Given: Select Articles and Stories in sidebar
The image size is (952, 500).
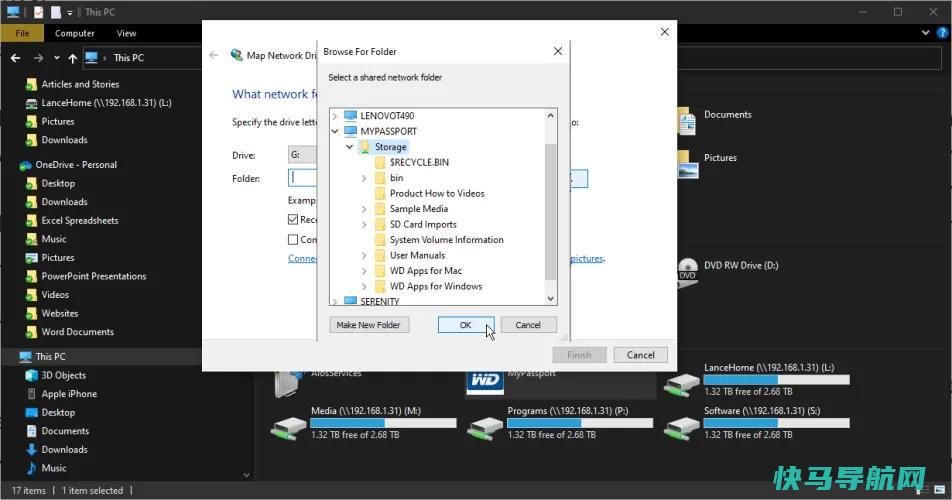Looking at the screenshot, I should [80, 84].
